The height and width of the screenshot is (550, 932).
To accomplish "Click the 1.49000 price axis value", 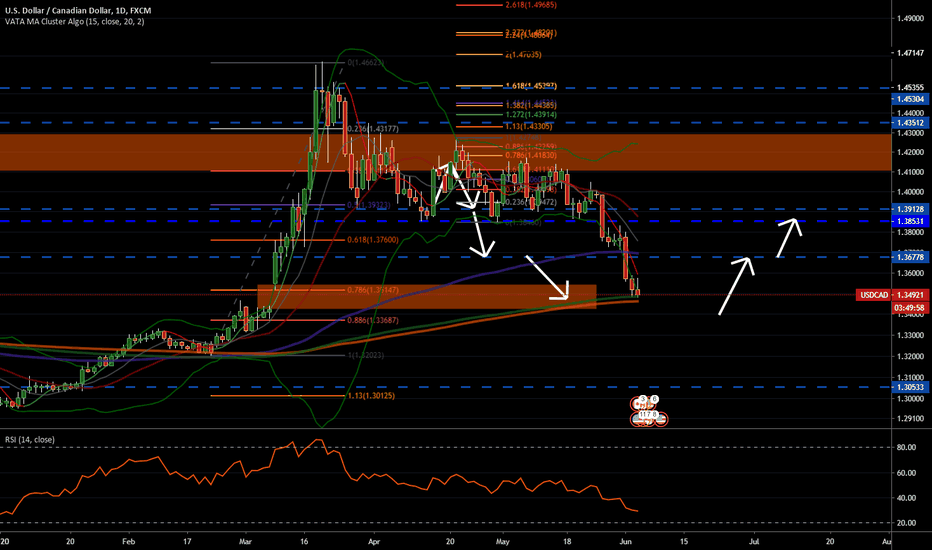I will click(910, 18).
